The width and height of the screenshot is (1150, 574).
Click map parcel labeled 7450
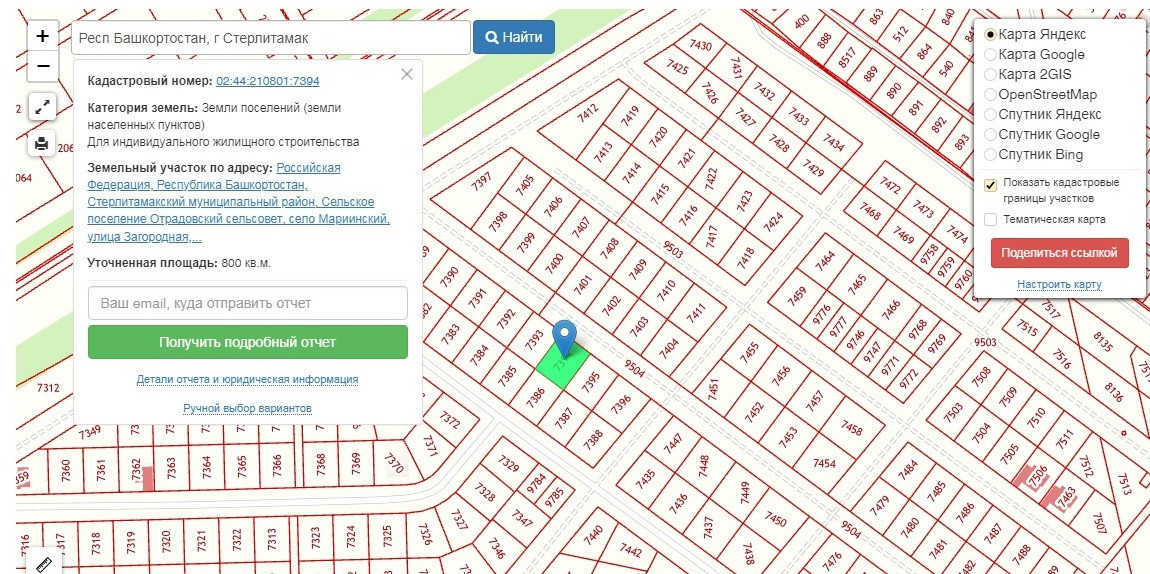774,519
